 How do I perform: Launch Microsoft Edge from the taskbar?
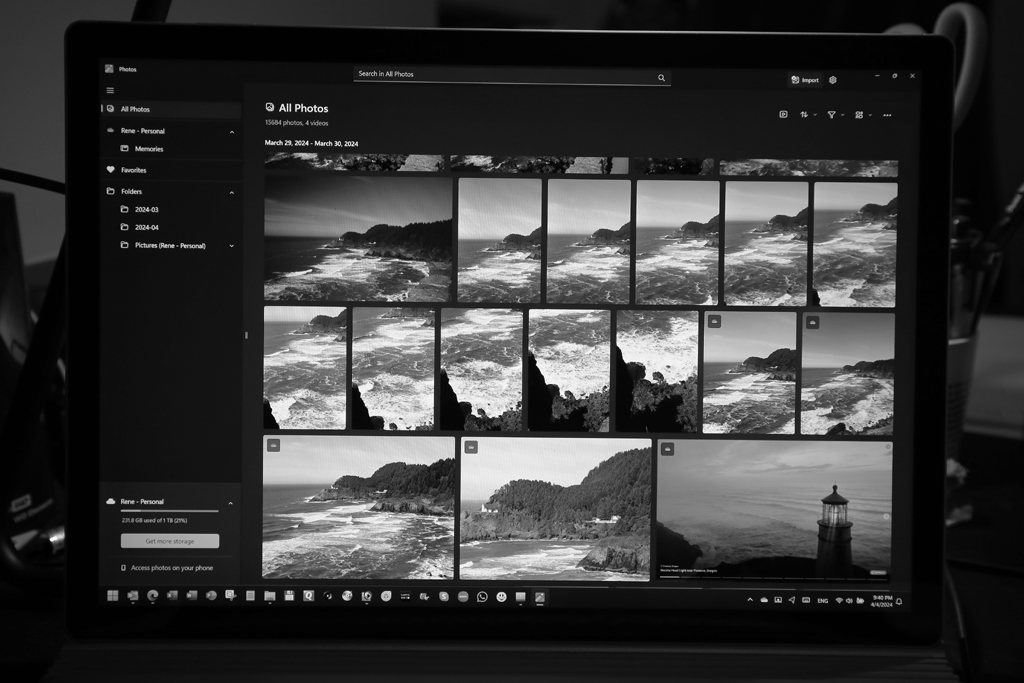pyautogui.click(x=152, y=595)
